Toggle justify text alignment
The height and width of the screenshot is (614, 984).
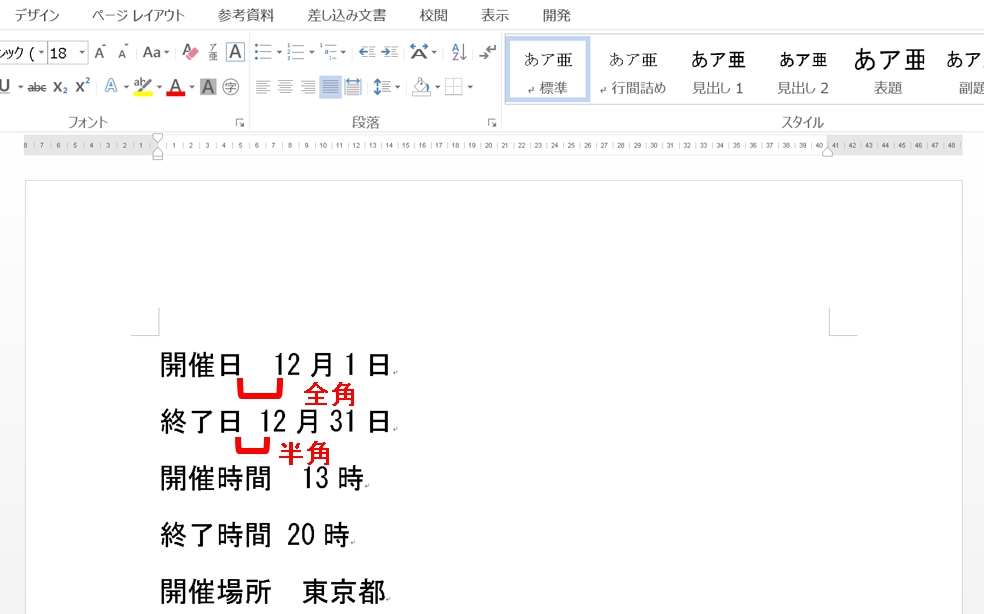coord(330,87)
